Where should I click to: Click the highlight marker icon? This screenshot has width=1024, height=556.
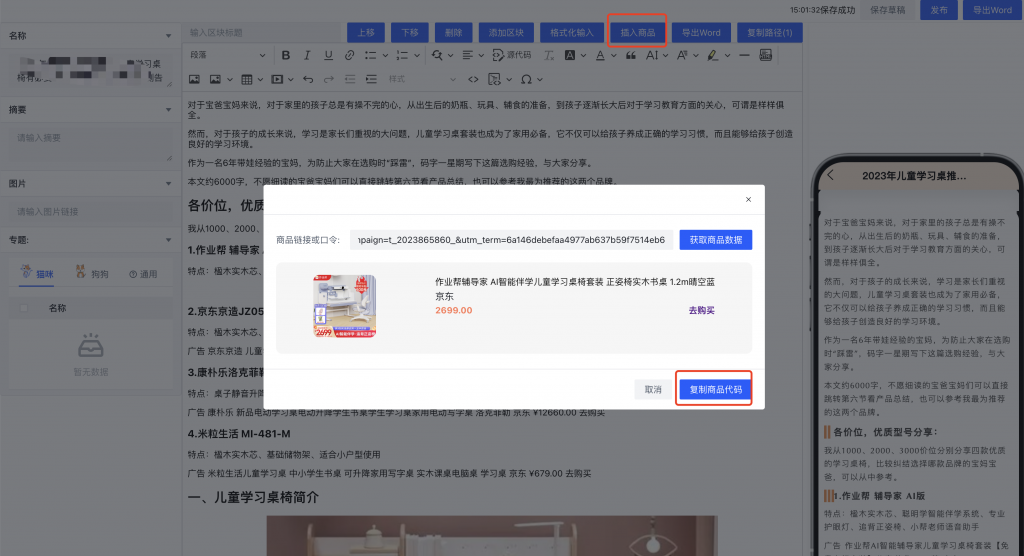coord(712,56)
